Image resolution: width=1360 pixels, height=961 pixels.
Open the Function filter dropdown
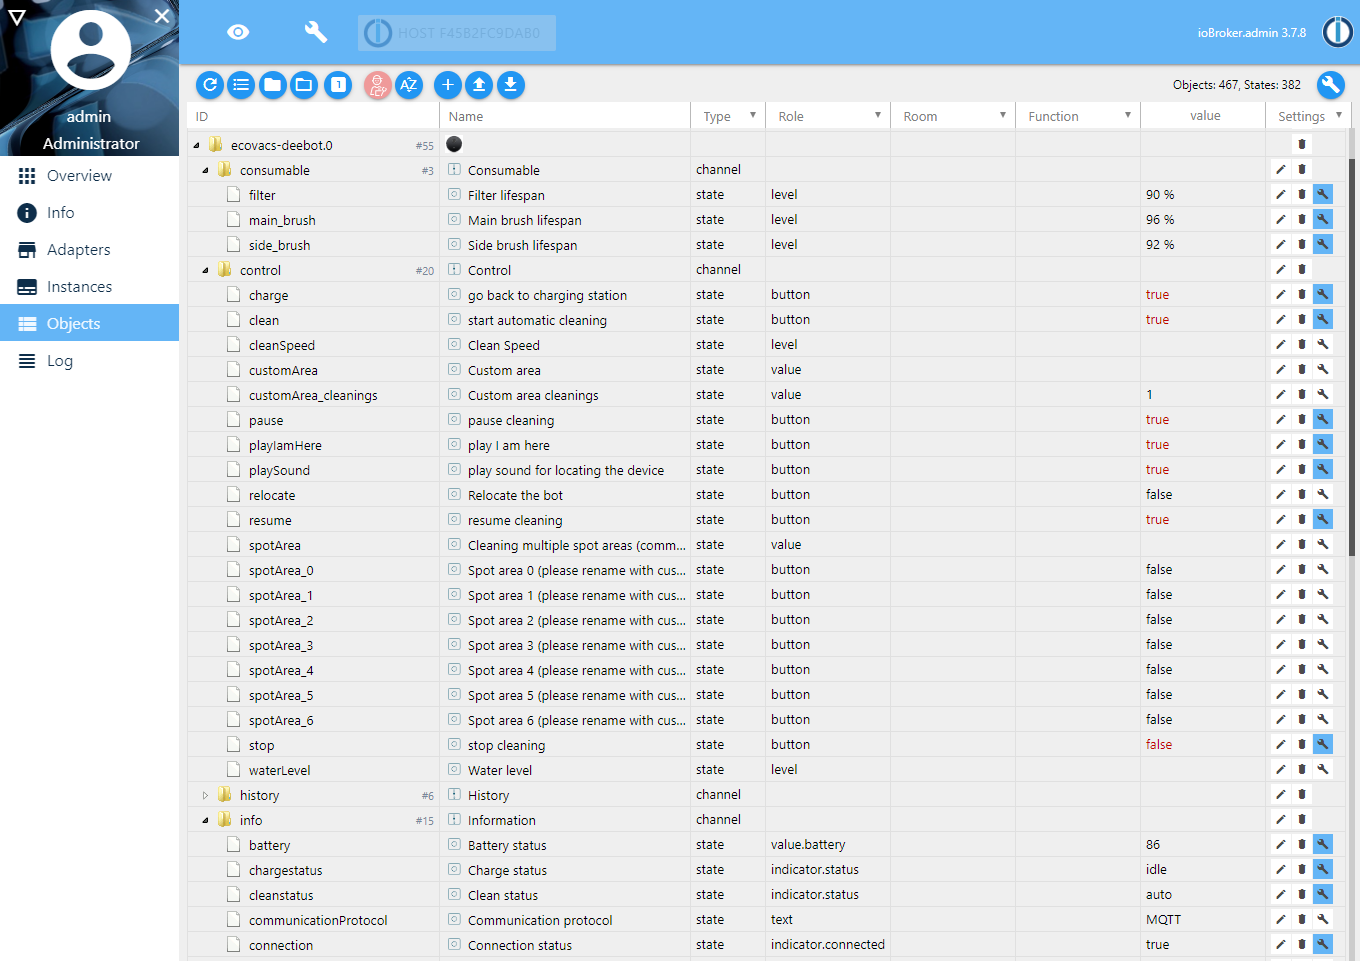[x=1078, y=116]
